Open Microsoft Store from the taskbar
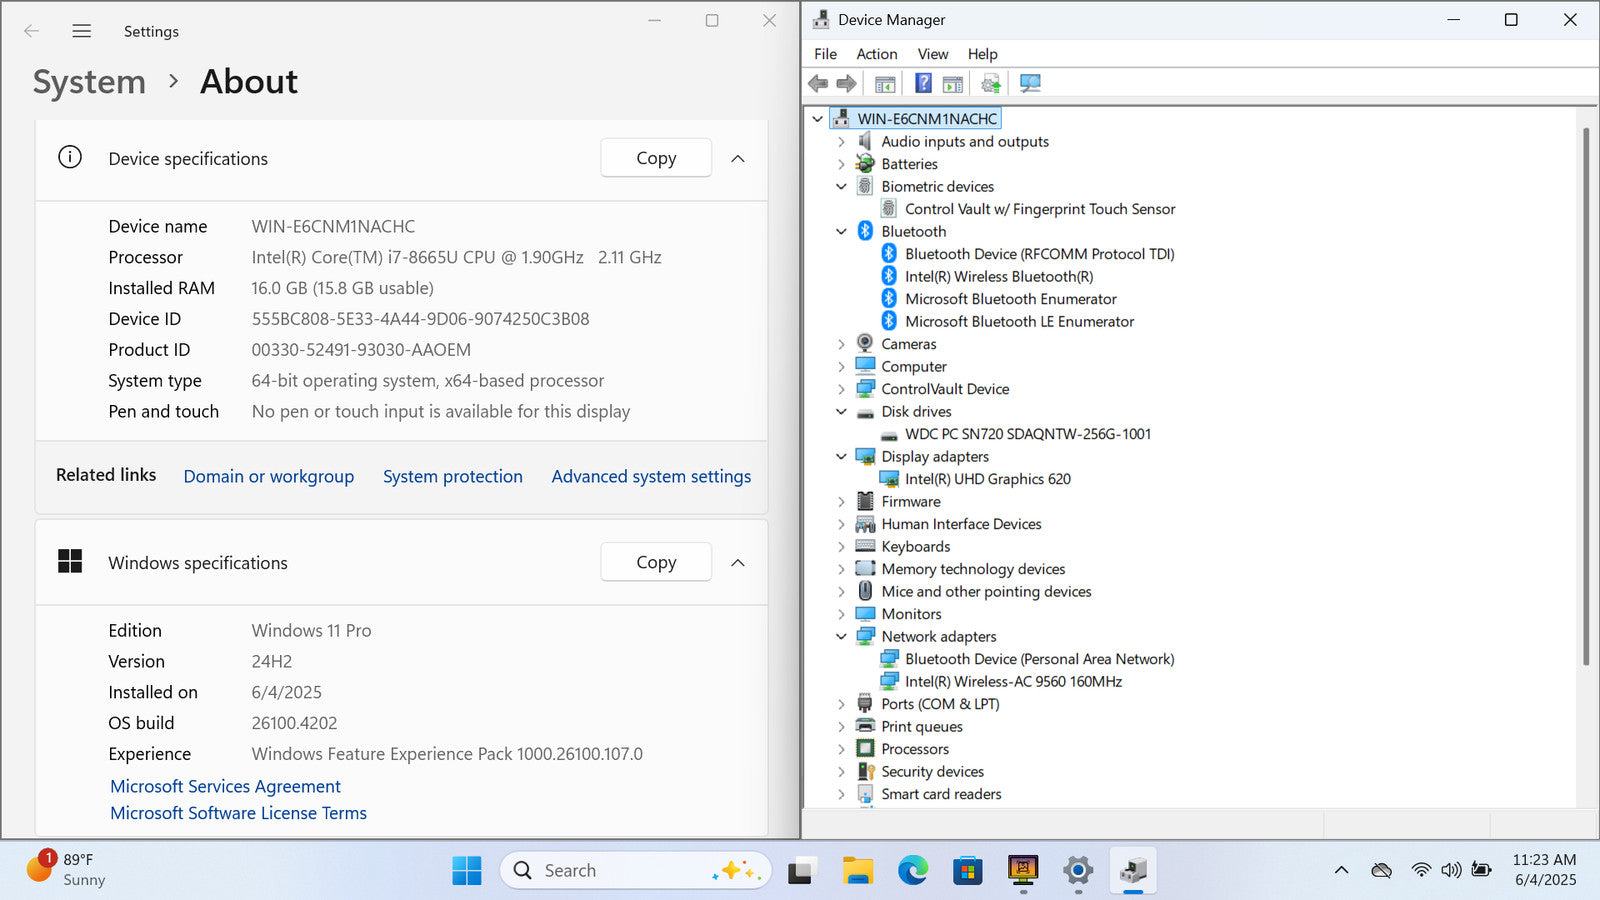 967,871
